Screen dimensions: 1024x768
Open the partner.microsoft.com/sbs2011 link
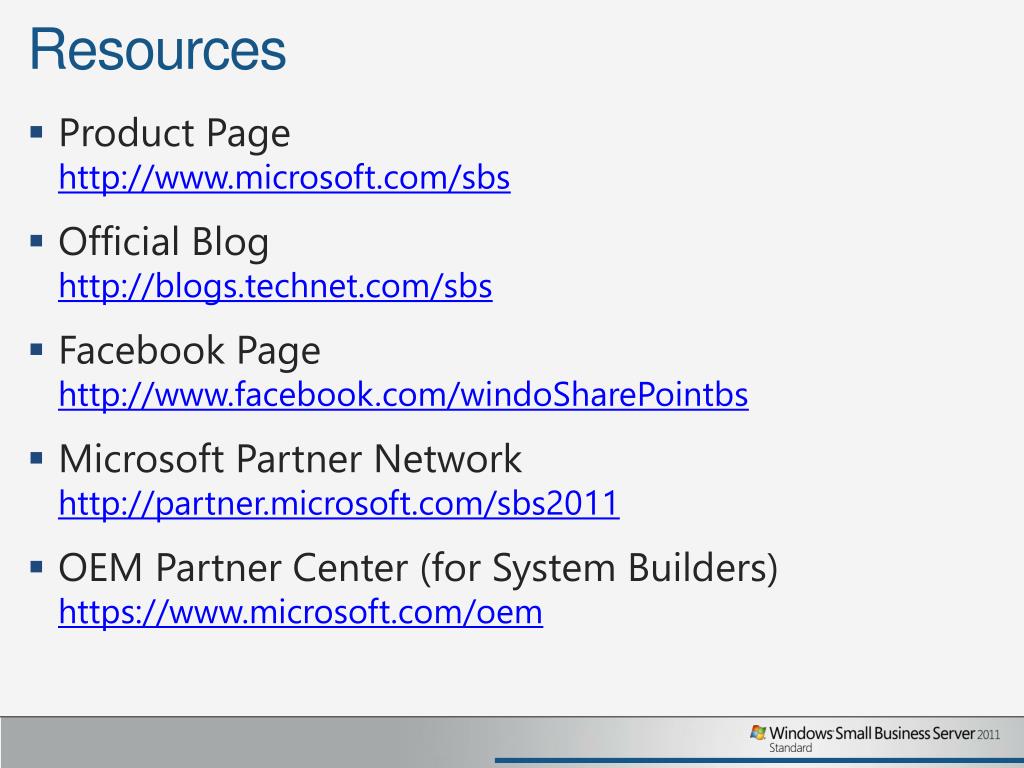tap(338, 504)
